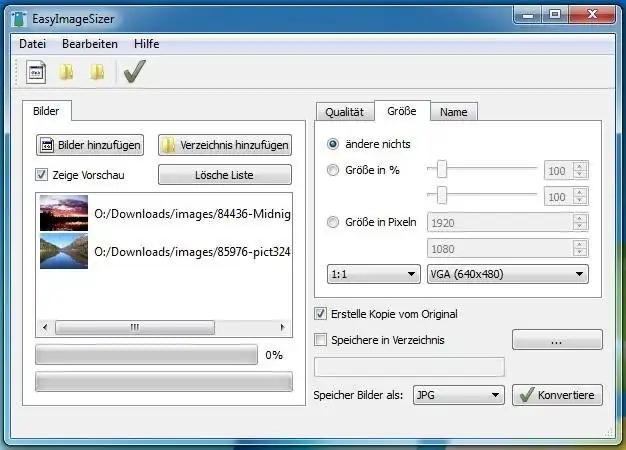Click the EasyImageSizer title bar app icon
The image size is (626, 450).
pyautogui.click(x=19, y=19)
